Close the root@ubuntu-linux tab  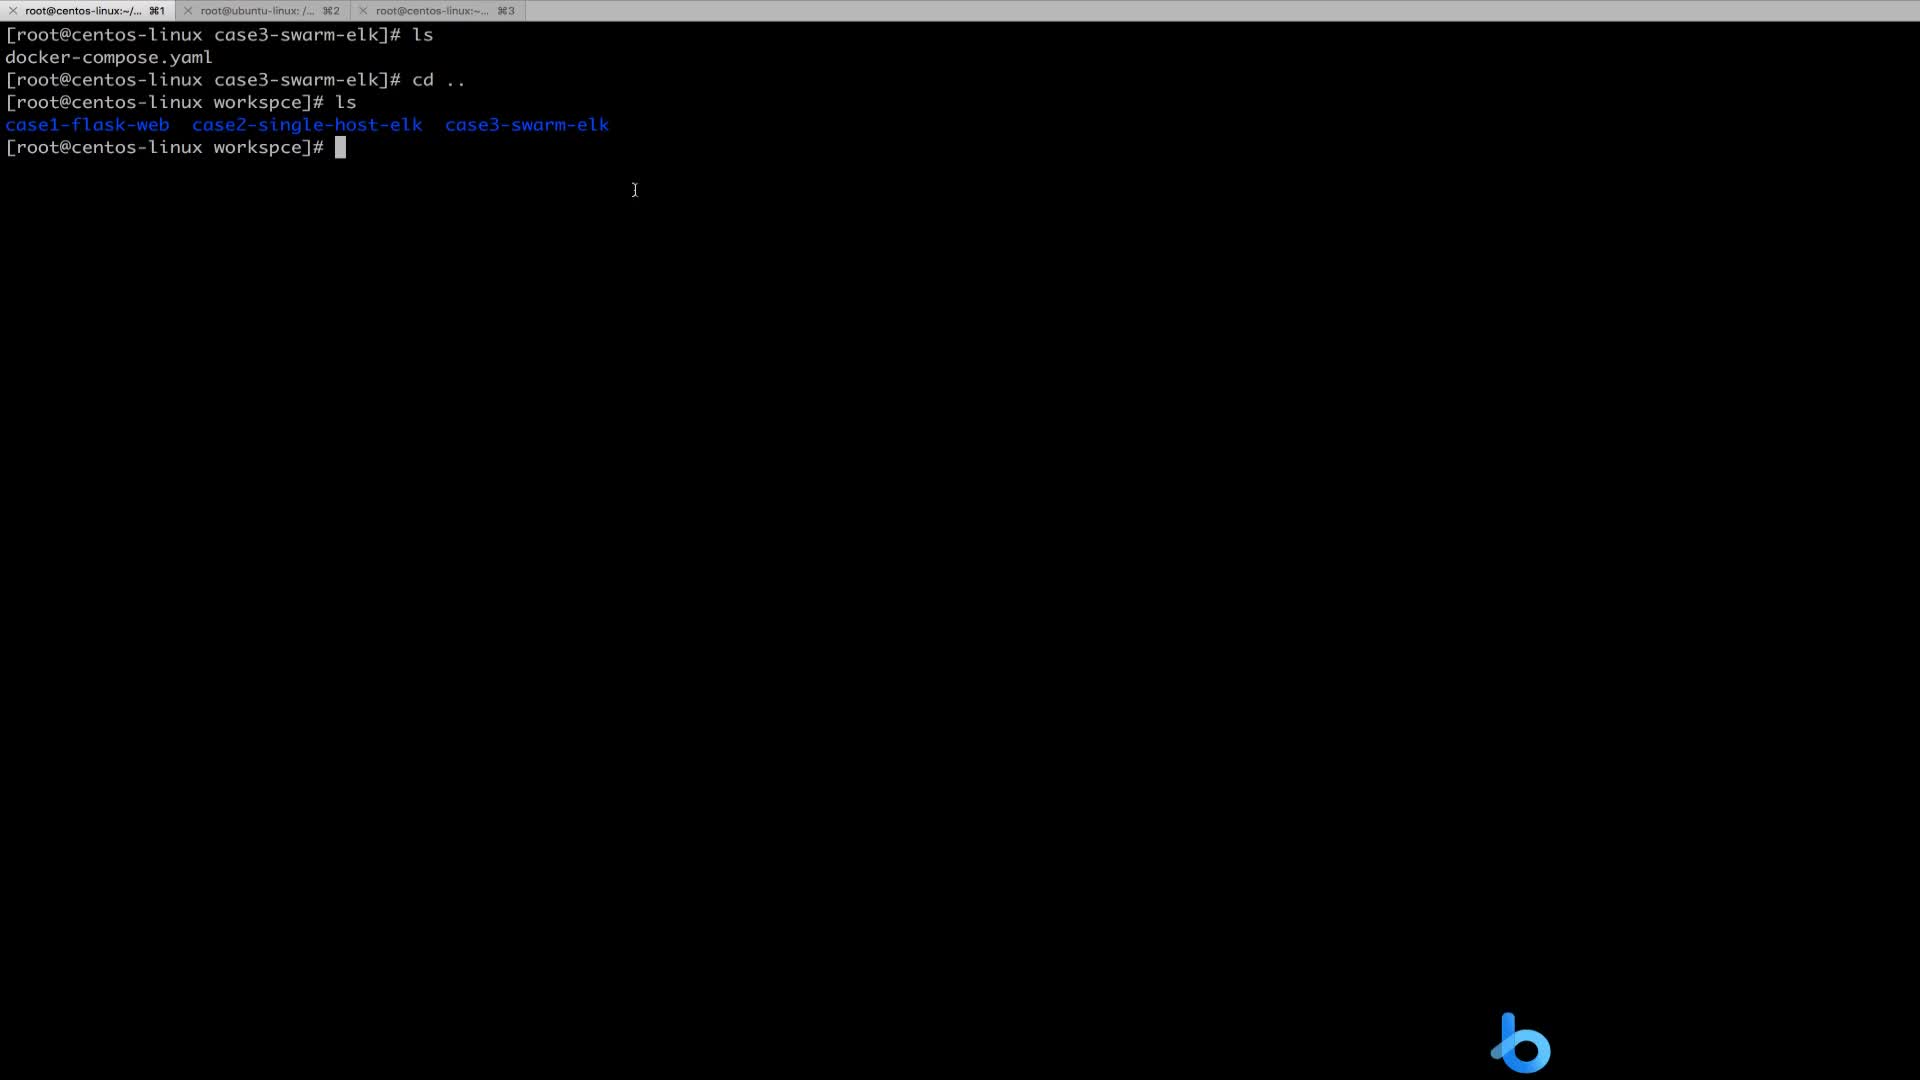[x=188, y=11]
